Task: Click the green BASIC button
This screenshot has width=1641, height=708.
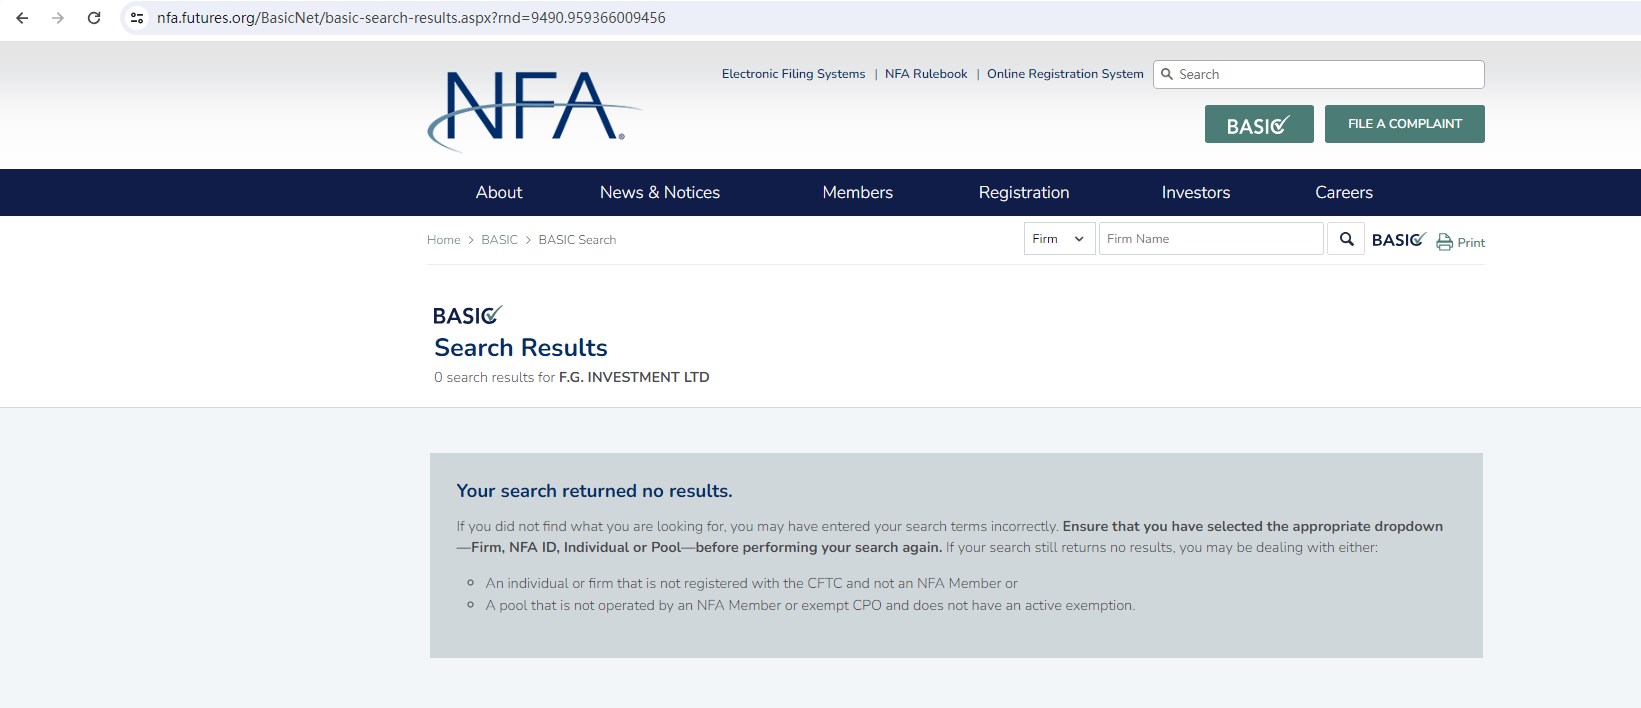Action: [x=1258, y=124]
